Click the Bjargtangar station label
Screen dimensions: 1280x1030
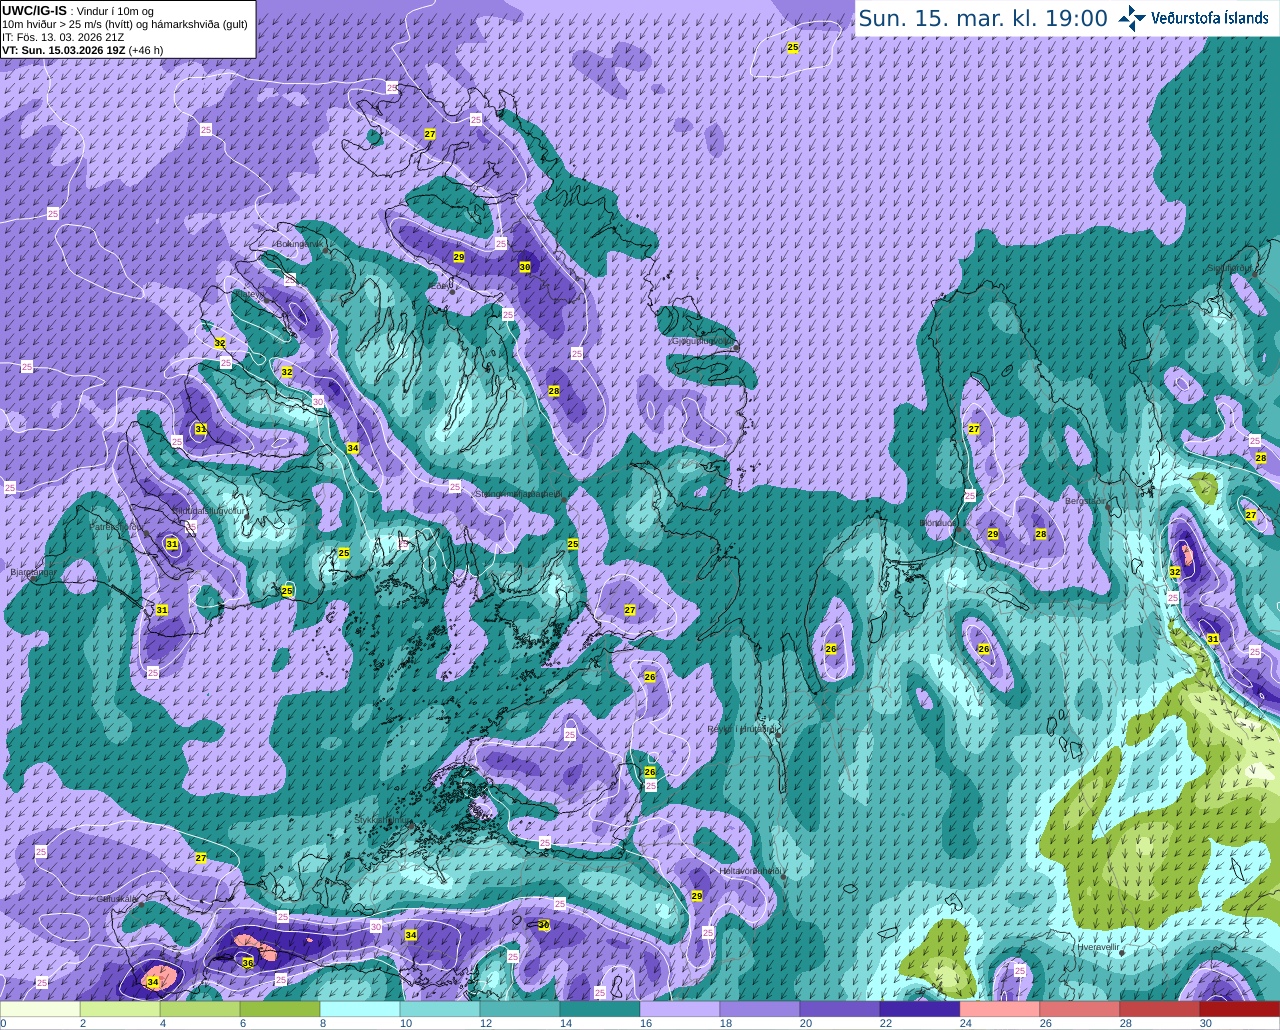(33, 573)
